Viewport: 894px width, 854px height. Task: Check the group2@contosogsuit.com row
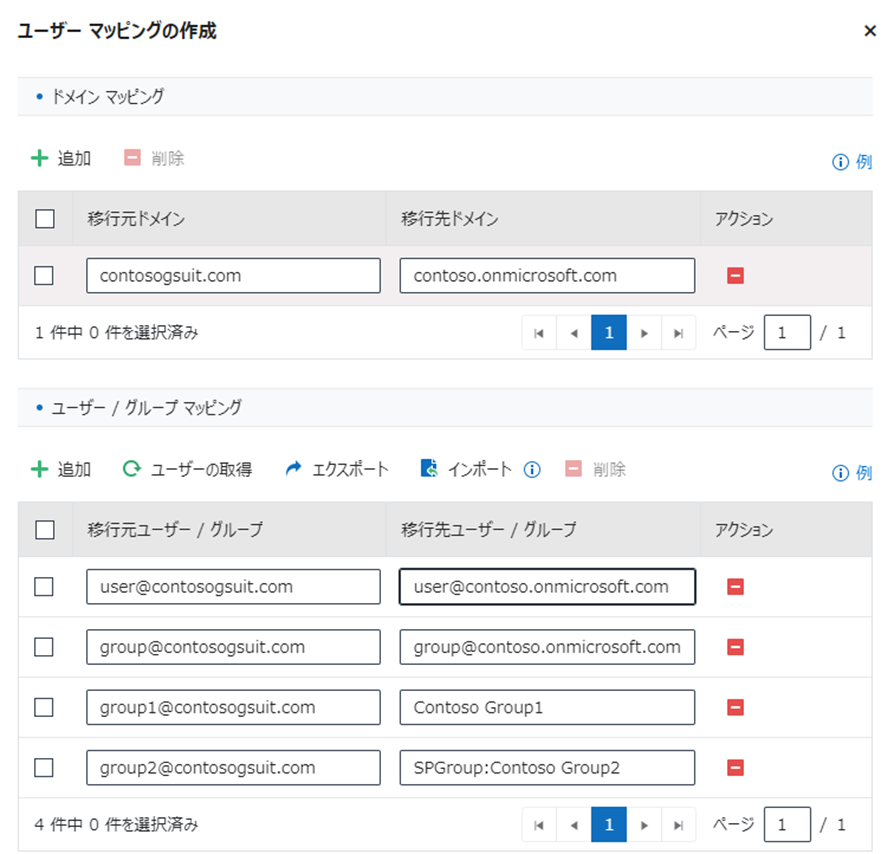(44, 768)
